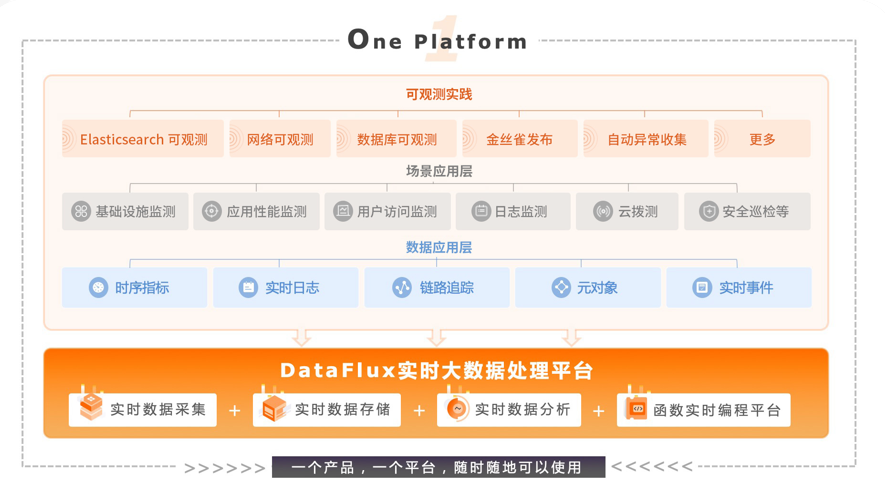885x498 pixels.
Task: Click the 一个产品，一个平台 banner
Action: click(439, 467)
